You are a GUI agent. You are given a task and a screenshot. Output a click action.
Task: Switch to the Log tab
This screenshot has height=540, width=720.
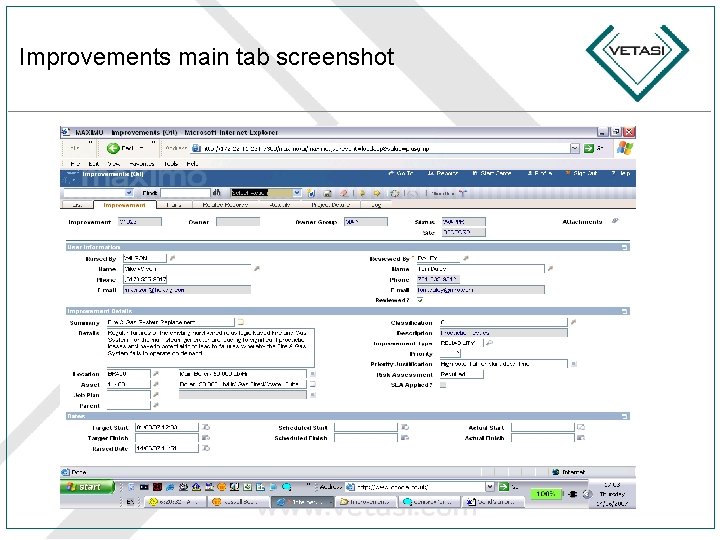coord(377,205)
